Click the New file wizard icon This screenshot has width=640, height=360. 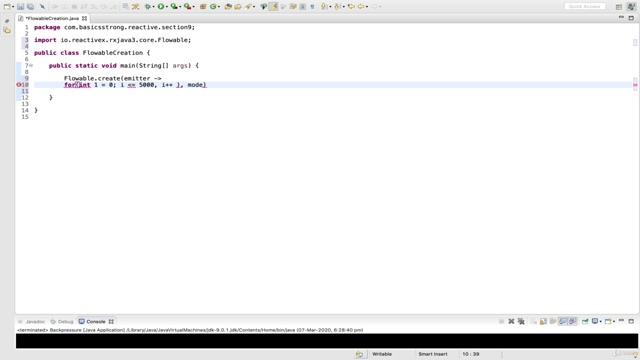point(7,7)
